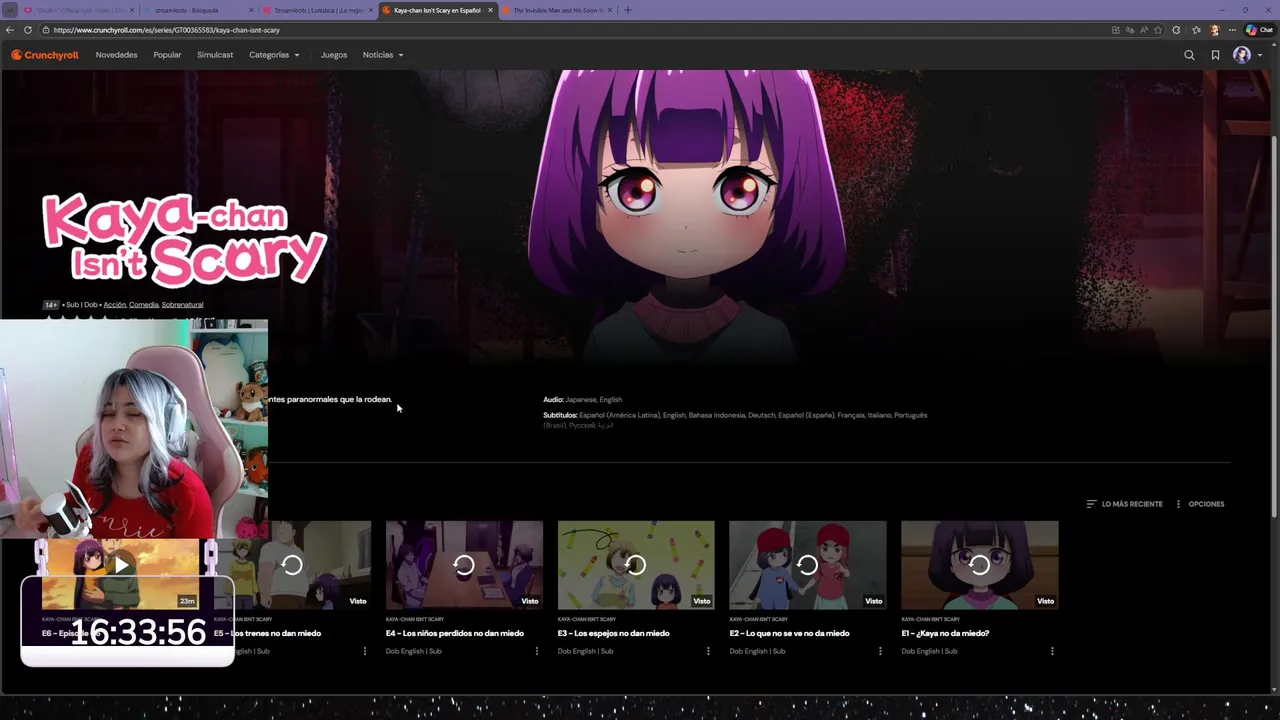Open episode title E1 – ¿Kaya no da miedo?
Screen dimensions: 1280x720
pos(945,633)
